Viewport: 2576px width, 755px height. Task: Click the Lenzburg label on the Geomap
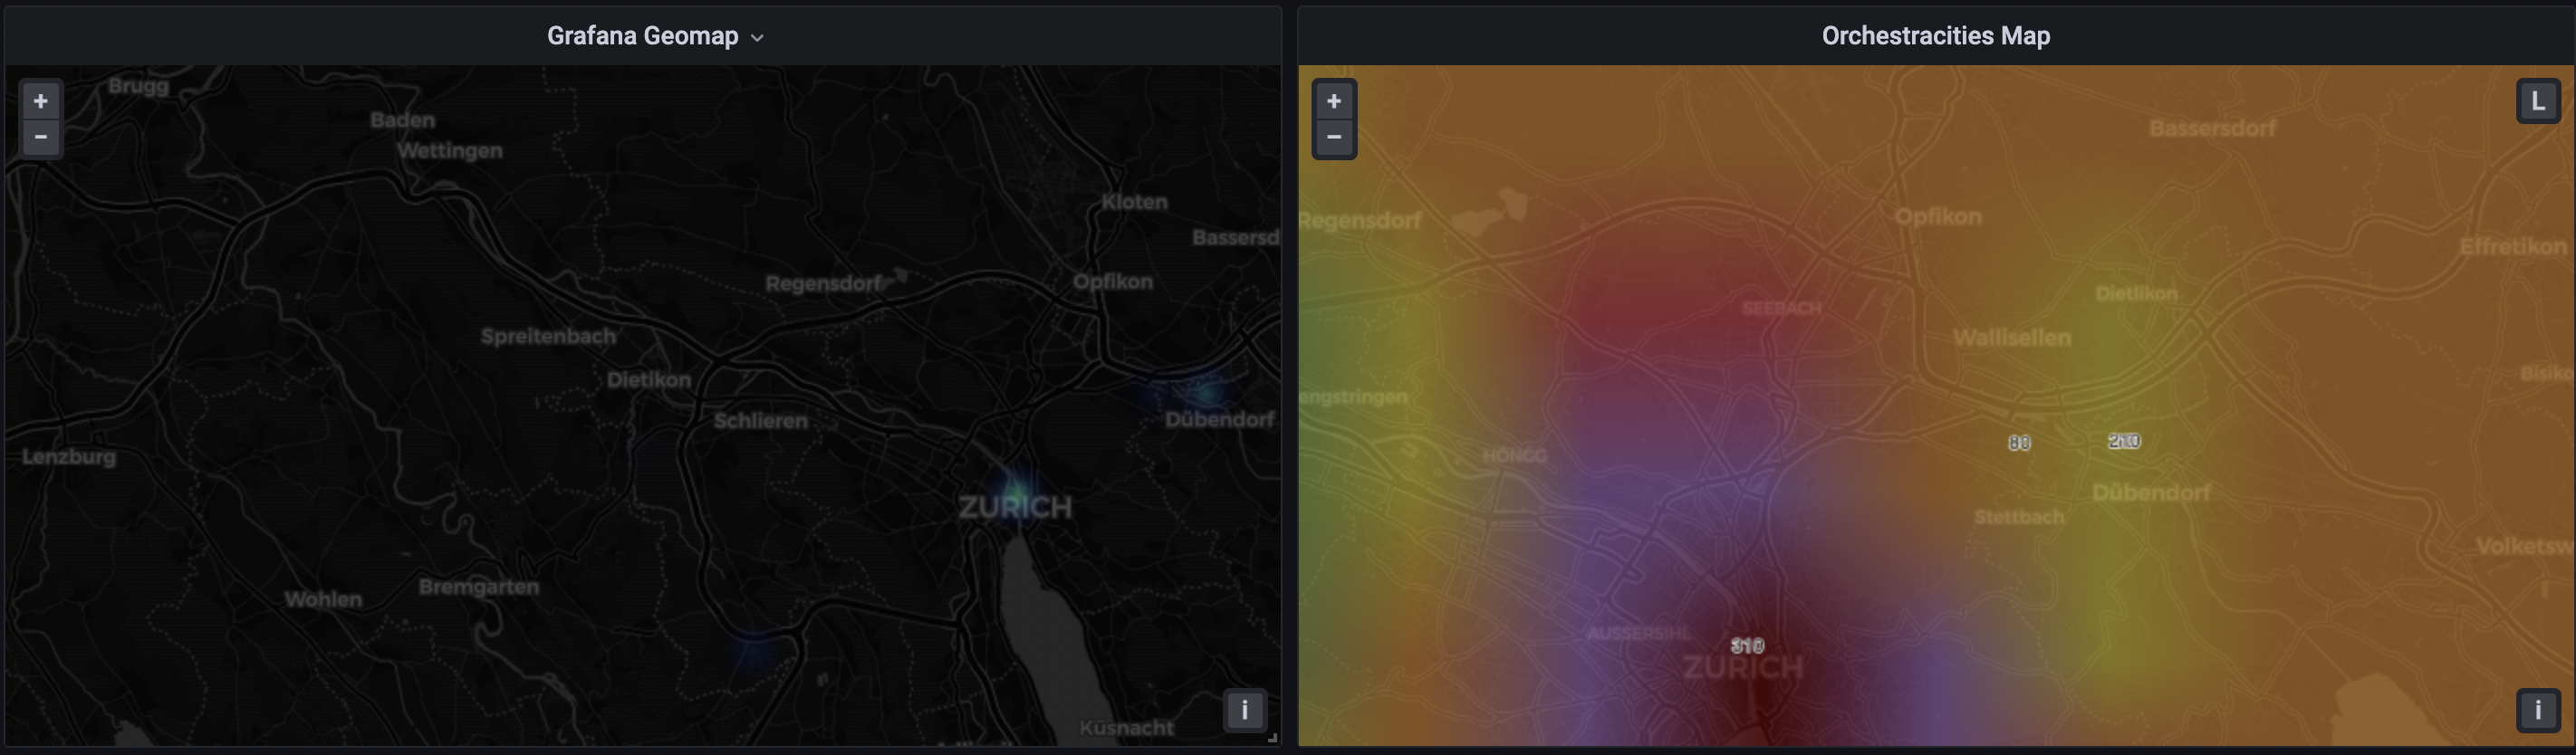[x=69, y=457]
